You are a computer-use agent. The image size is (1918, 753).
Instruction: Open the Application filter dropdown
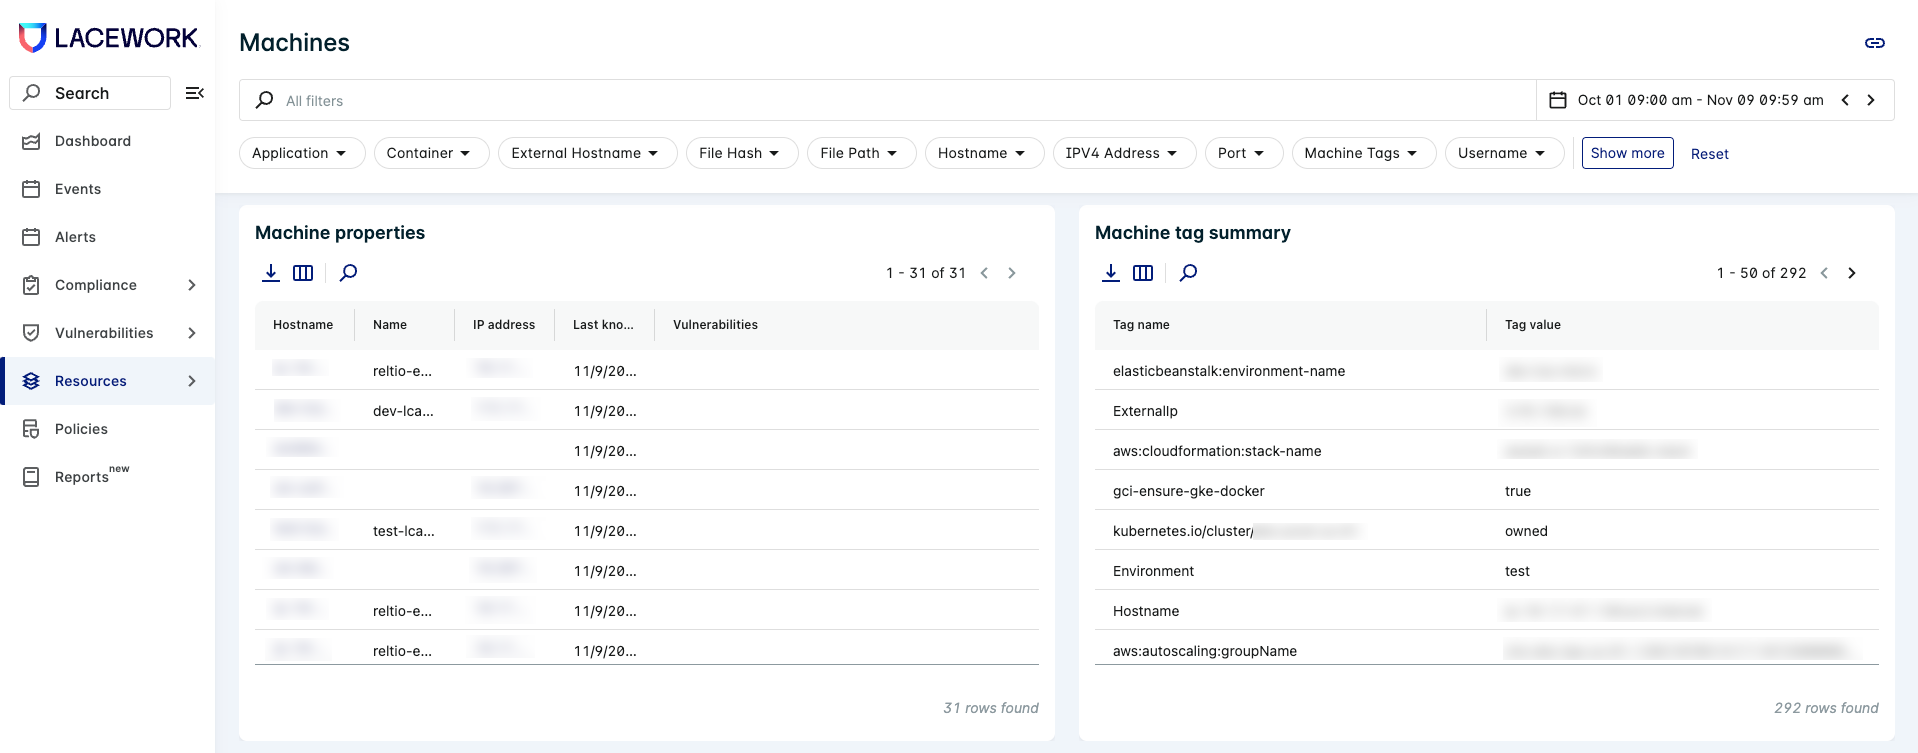pyautogui.click(x=301, y=153)
